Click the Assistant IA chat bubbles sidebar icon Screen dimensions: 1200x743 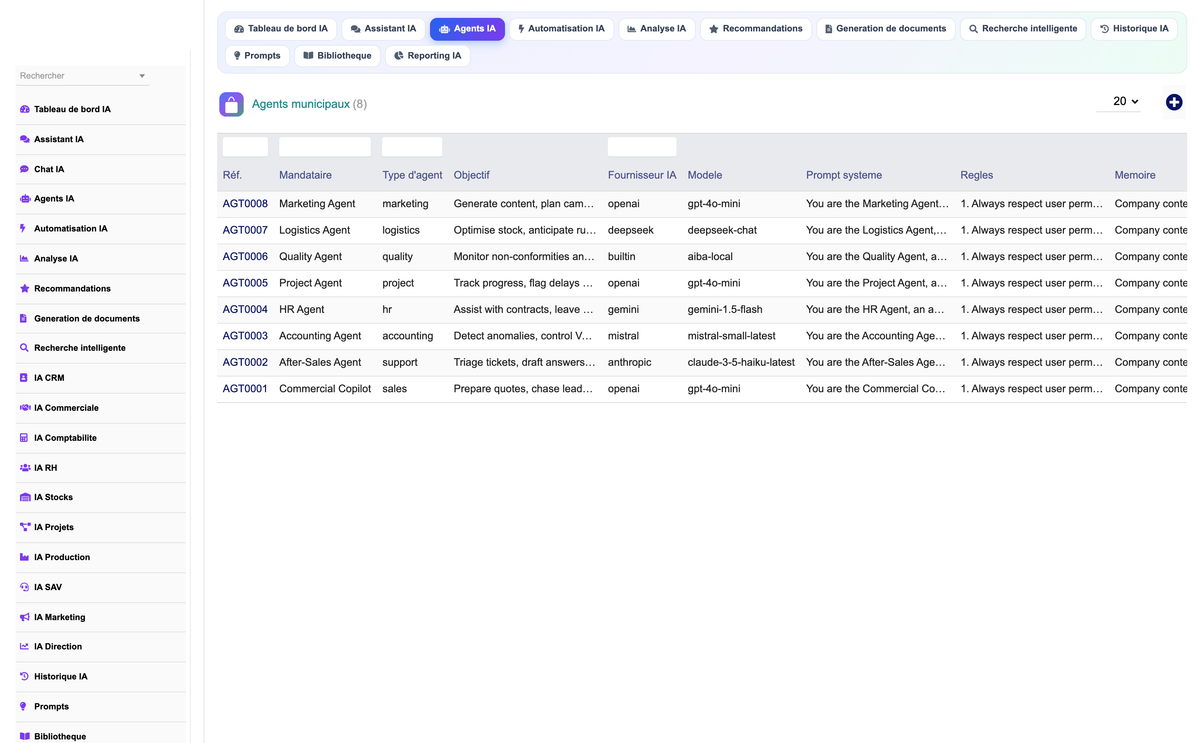(25, 139)
